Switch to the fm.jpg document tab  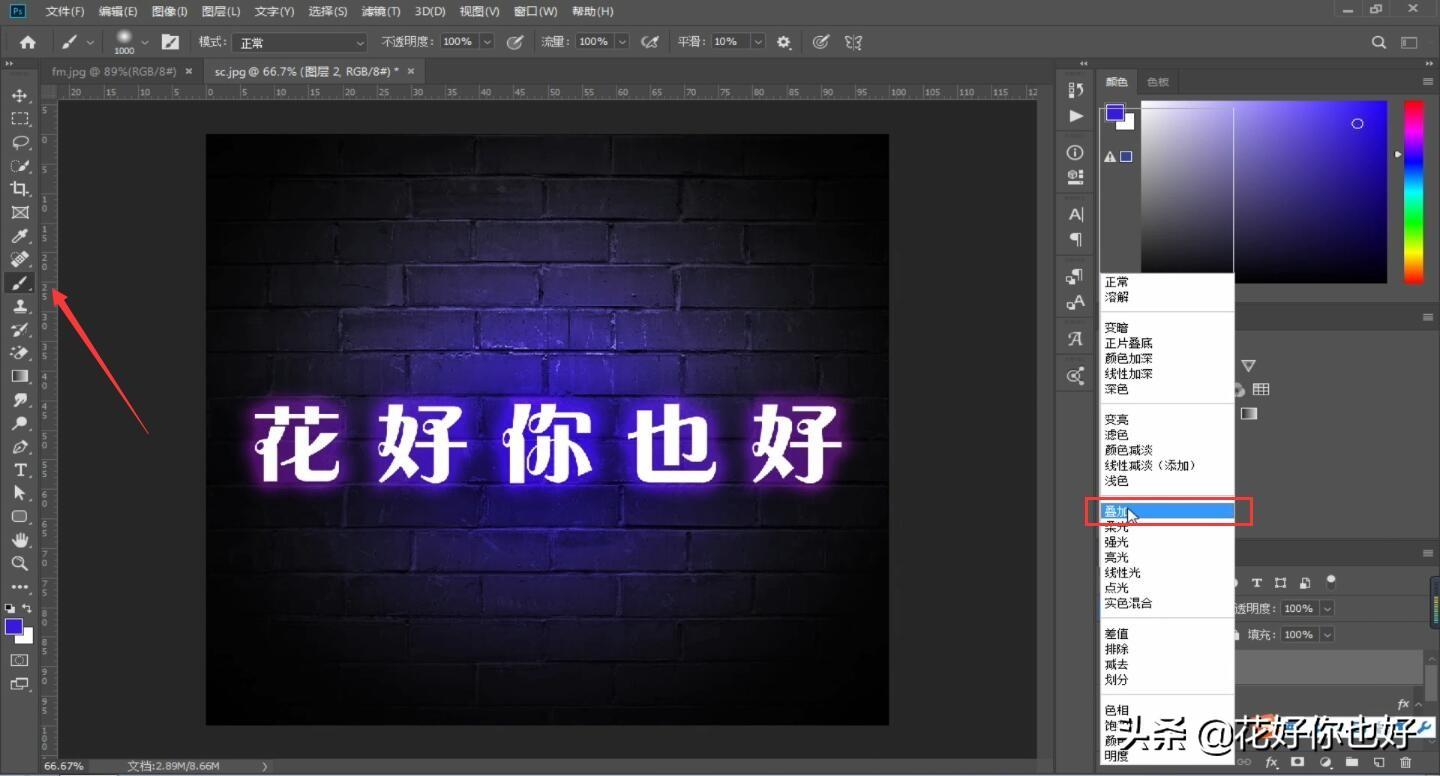tap(114, 71)
